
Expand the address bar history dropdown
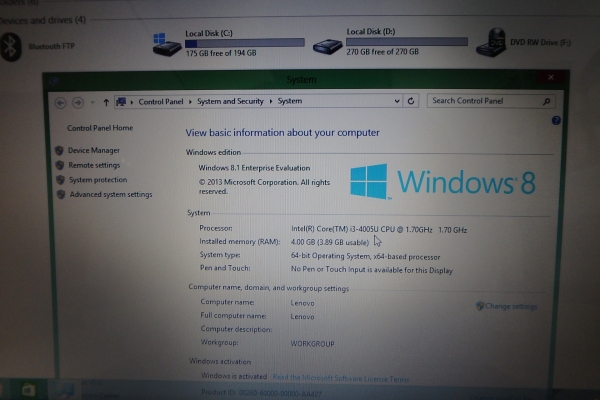[x=397, y=101]
